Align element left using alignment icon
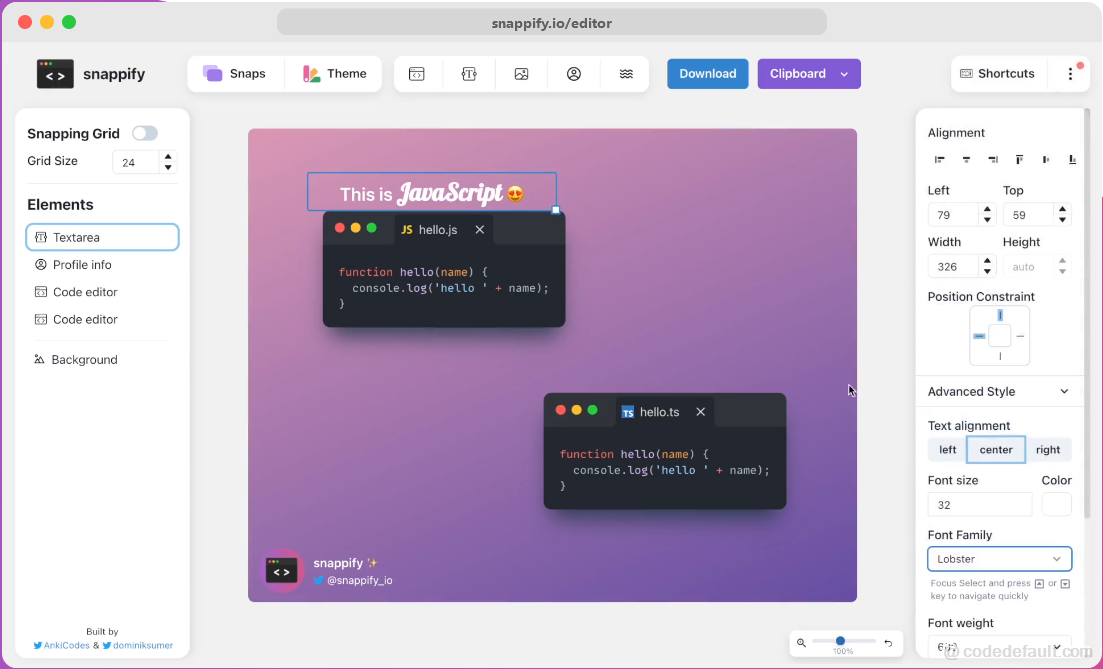The image size is (1103, 669). click(940, 159)
